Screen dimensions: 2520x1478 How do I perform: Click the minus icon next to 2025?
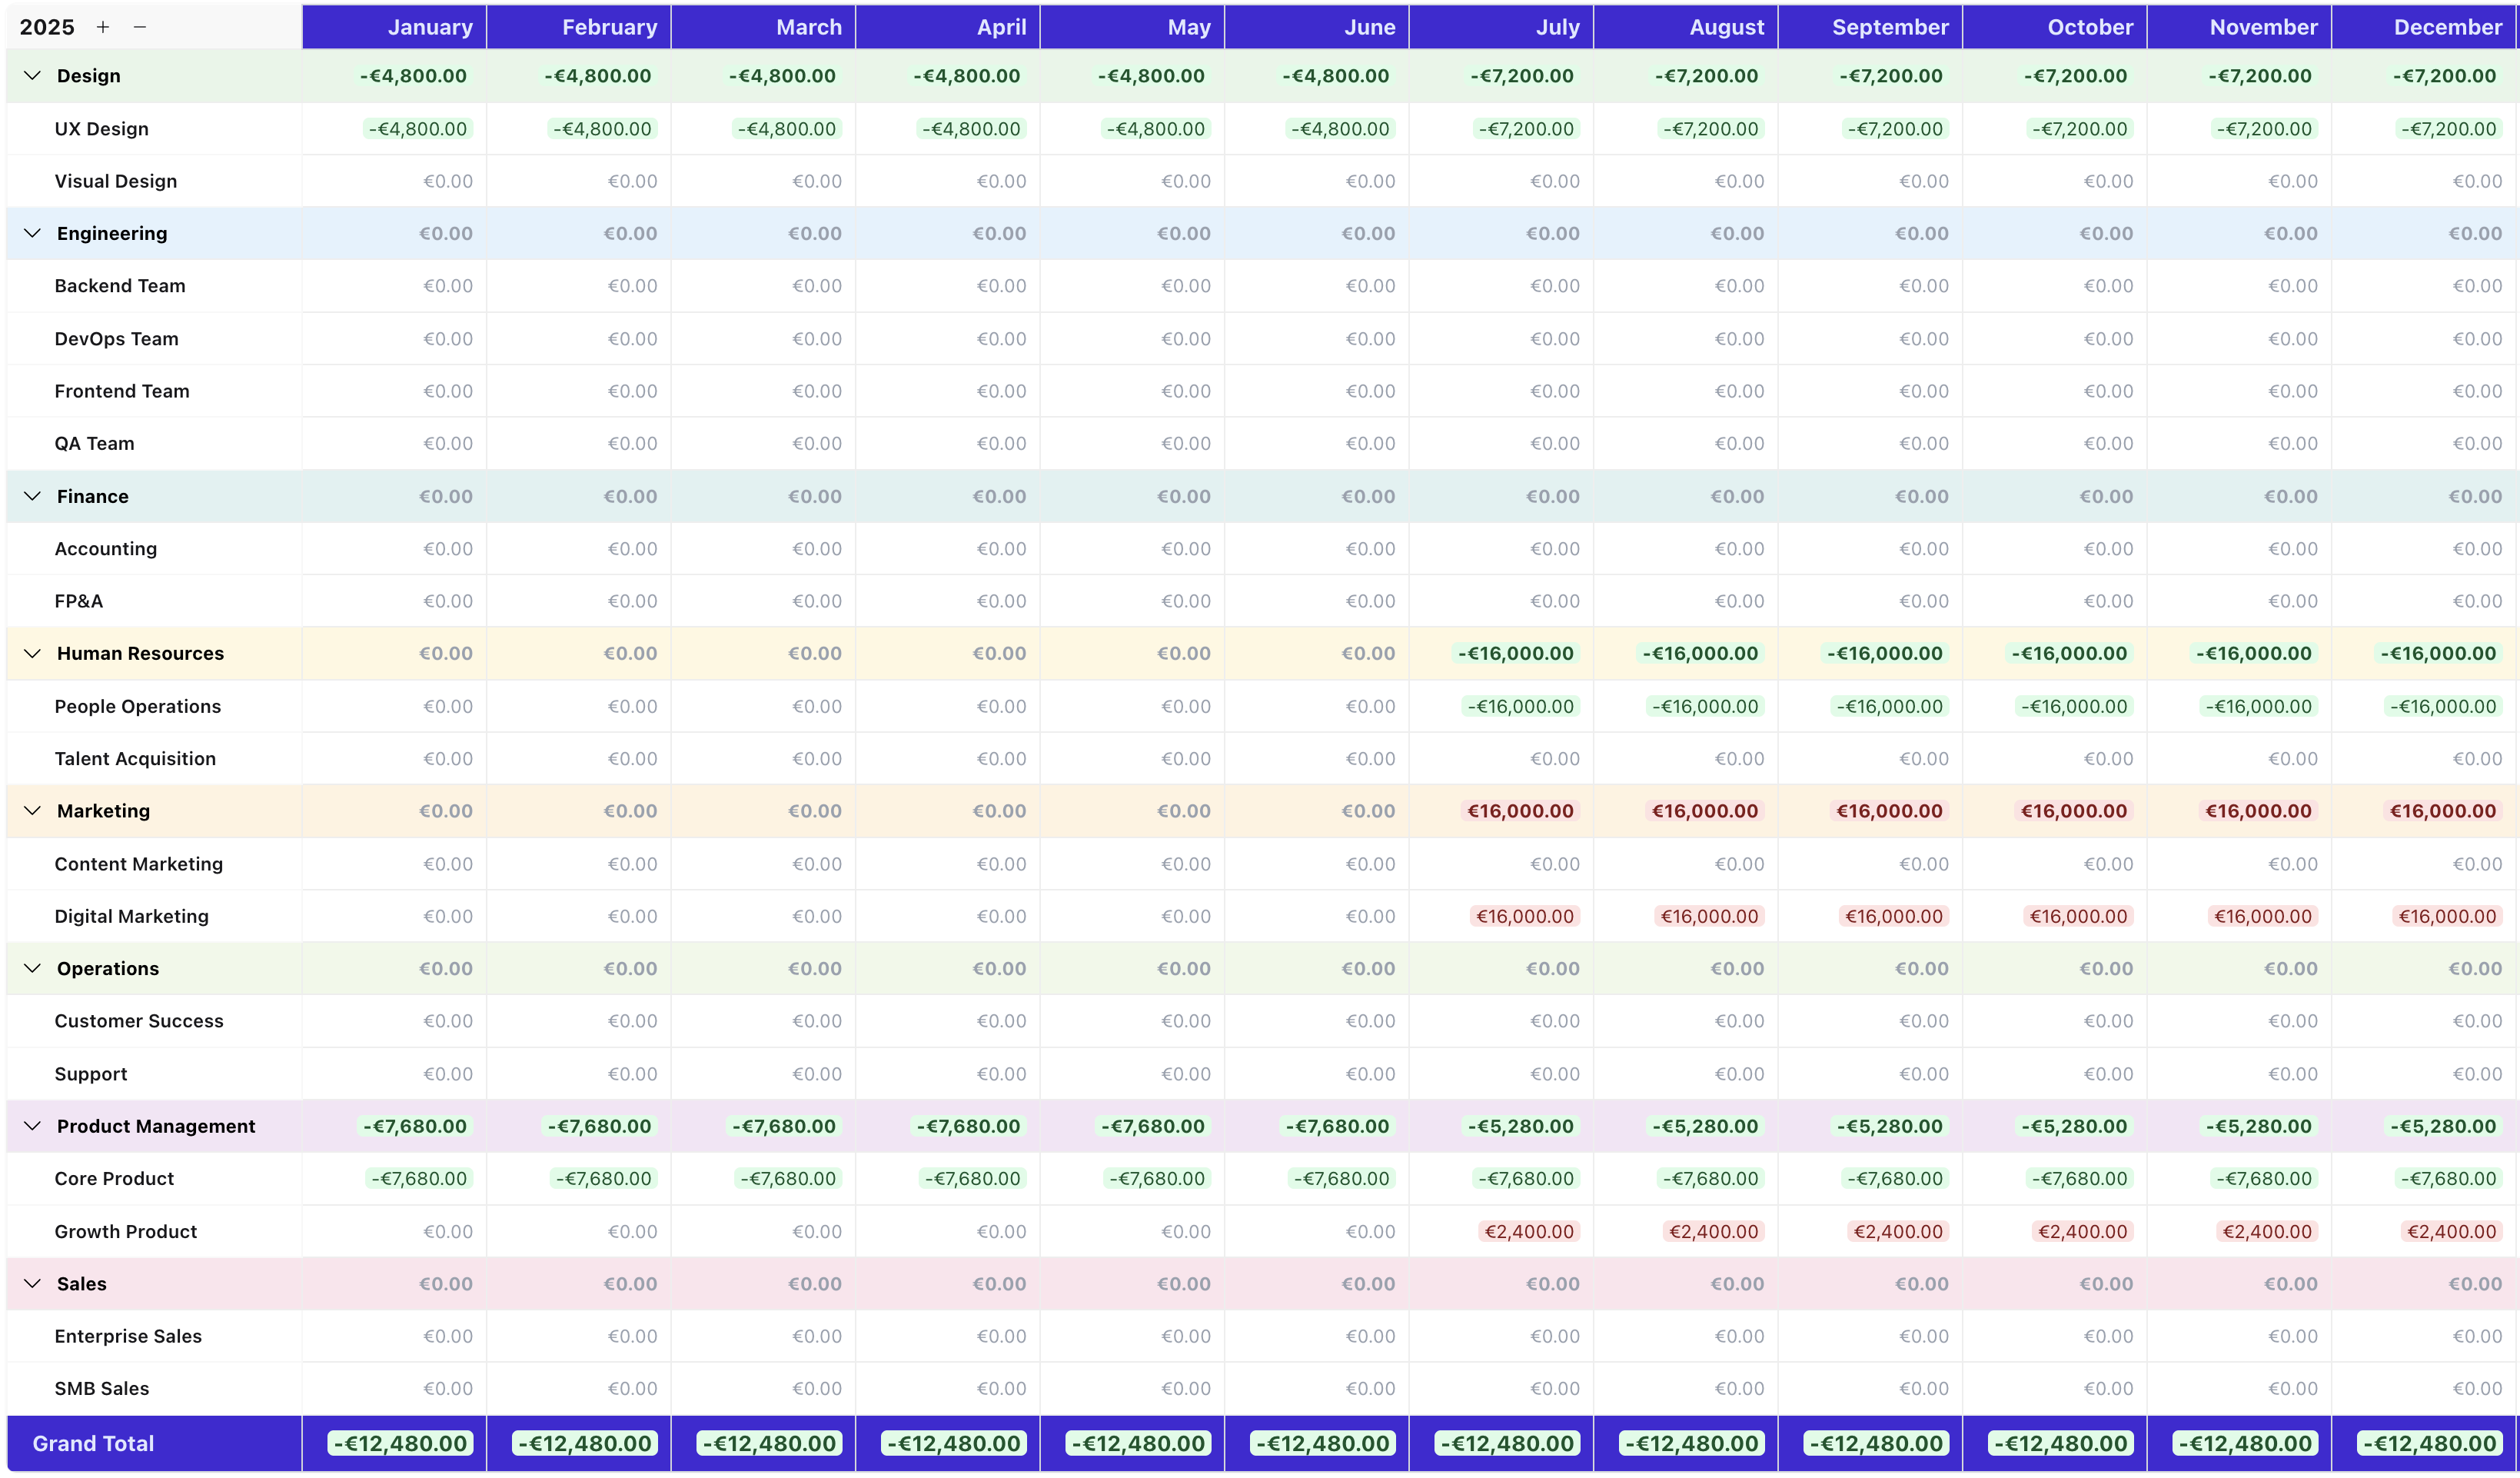point(140,27)
